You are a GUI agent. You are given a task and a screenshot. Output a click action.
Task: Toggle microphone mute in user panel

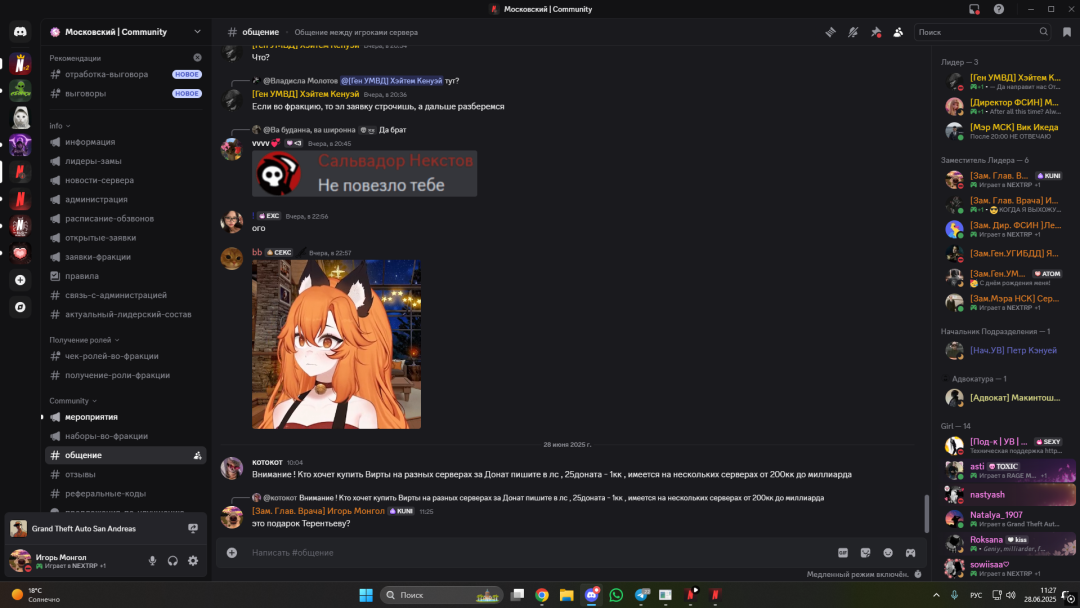[x=152, y=561]
